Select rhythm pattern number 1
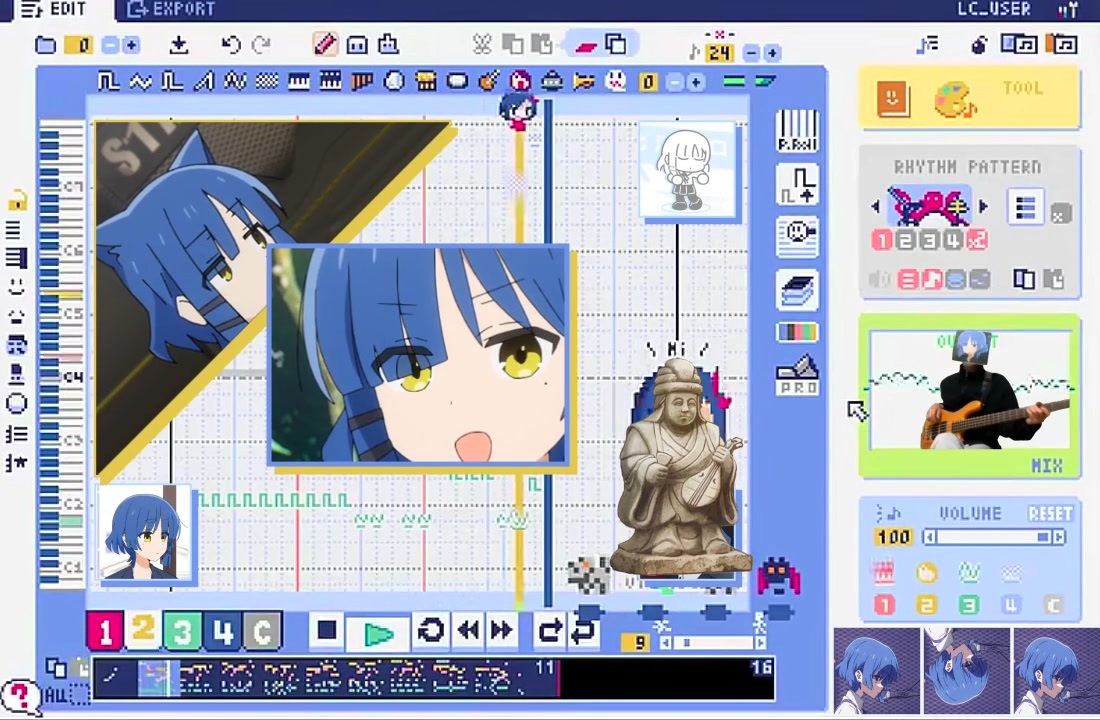Image resolution: width=1100 pixels, height=720 pixels. point(881,240)
